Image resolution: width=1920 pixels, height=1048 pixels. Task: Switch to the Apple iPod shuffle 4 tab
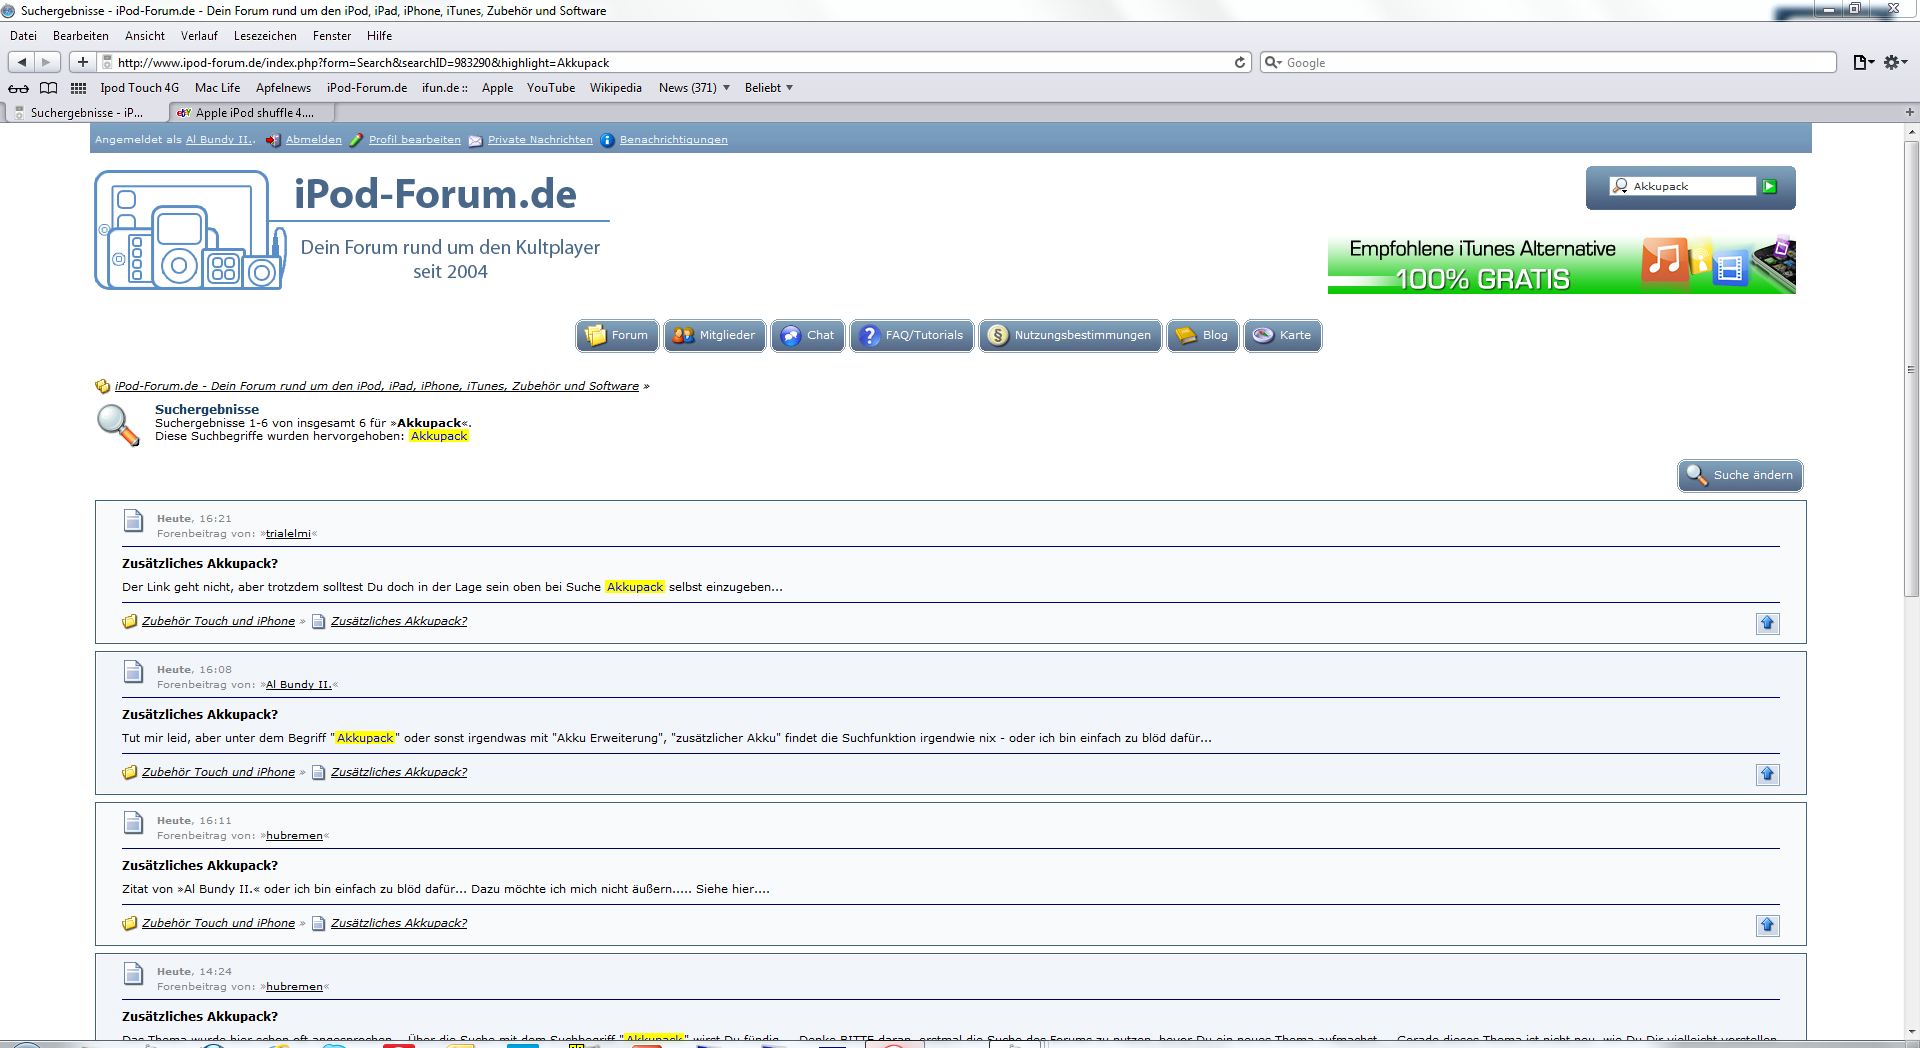[250, 113]
